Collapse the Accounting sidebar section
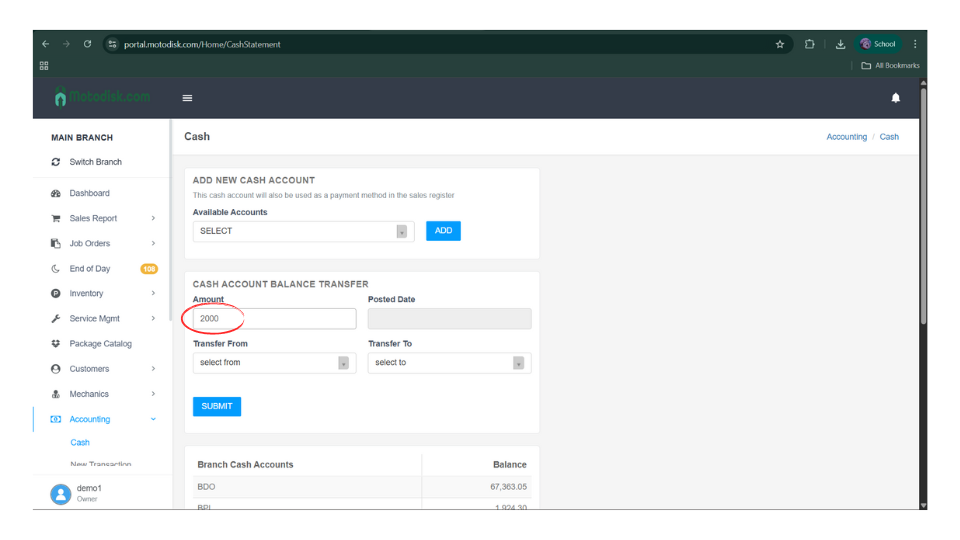The image size is (960, 540). pos(152,419)
